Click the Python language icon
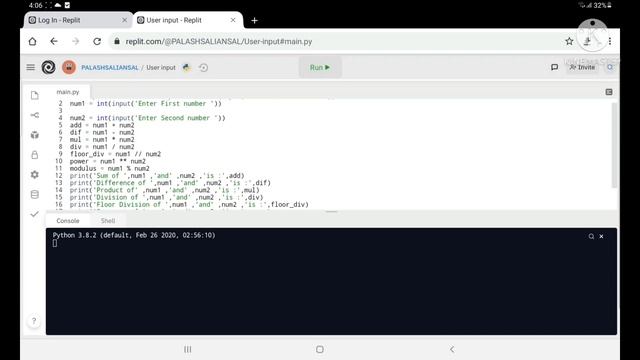The width and height of the screenshot is (640, 360). 187,68
